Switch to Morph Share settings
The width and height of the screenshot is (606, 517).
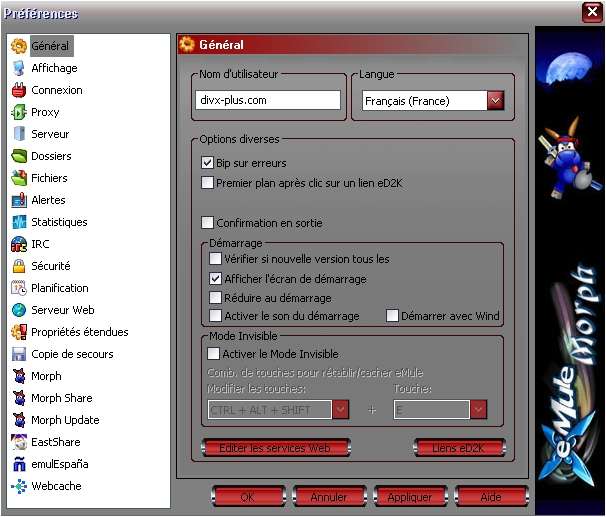61,398
